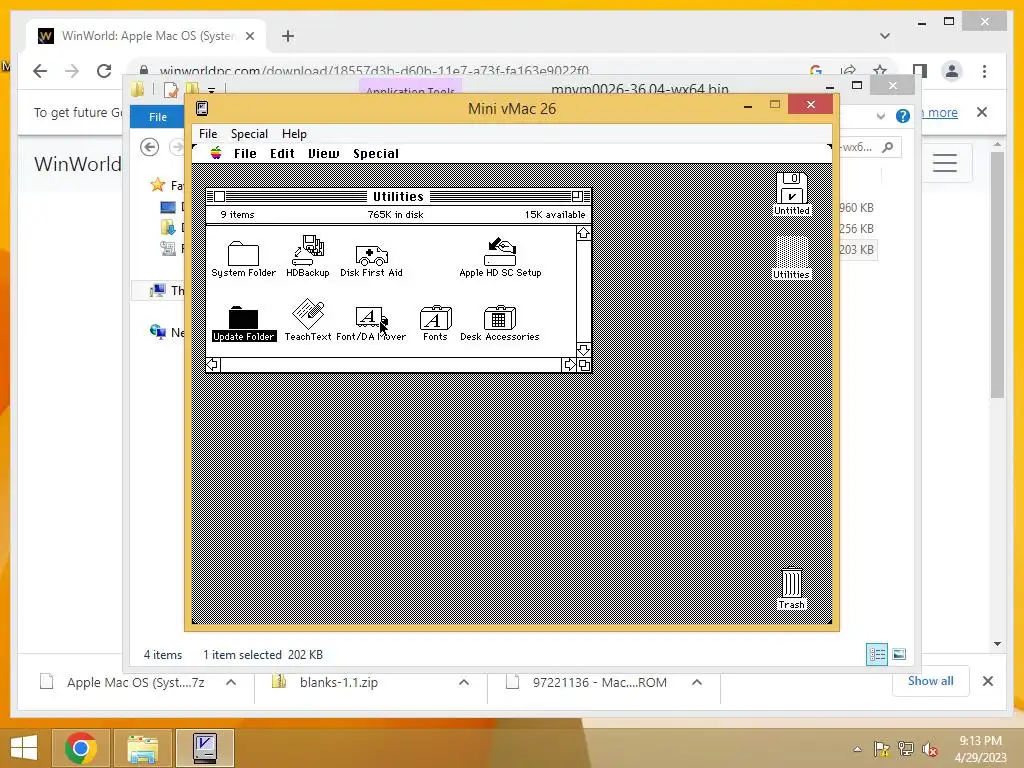Screen dimensions: 1024x768
Task: Open the Chrome three-dot menu
Action: pos(984,71)
